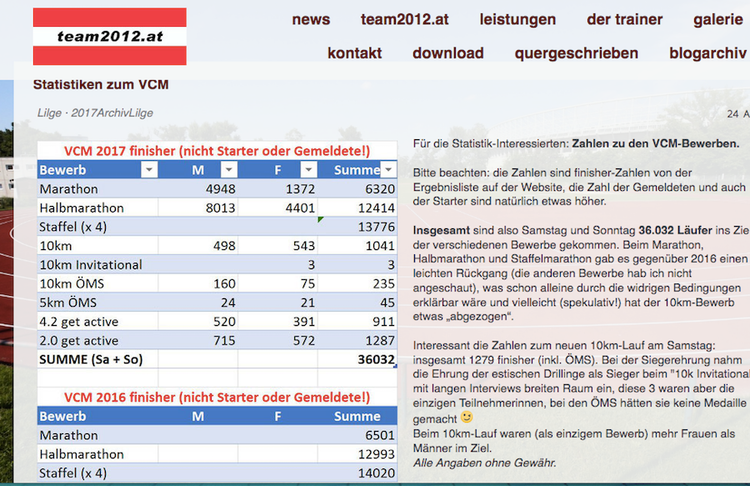The width and height of the screenshot is (750, 486).
Task: Select the 2016 Halbmarathon total 12993
Action: click(x=376, y=454)
